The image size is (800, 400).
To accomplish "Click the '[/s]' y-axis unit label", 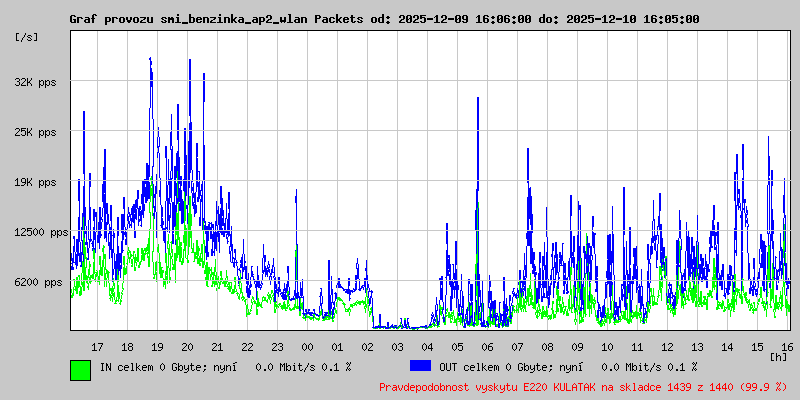I will click(27, 37).
